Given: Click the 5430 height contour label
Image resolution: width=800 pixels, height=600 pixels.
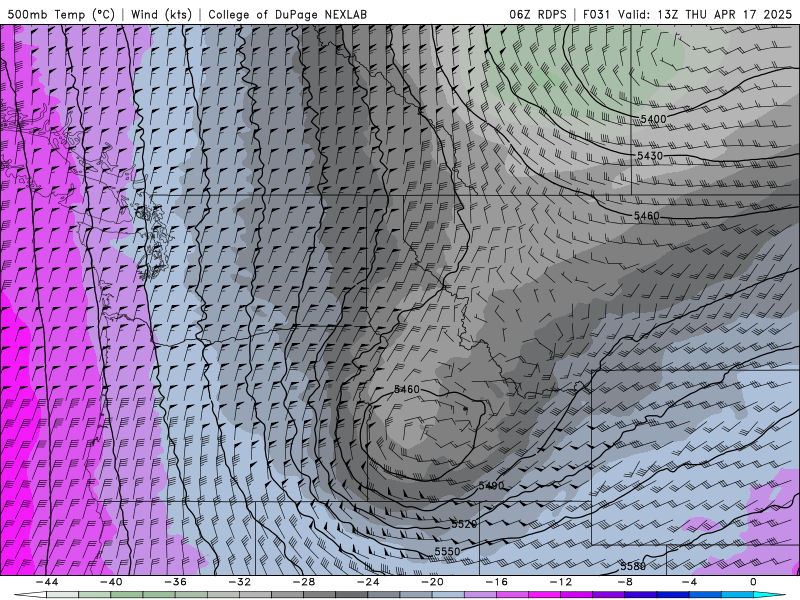Looking at the screenshot, I should click(x=649, y=155).
